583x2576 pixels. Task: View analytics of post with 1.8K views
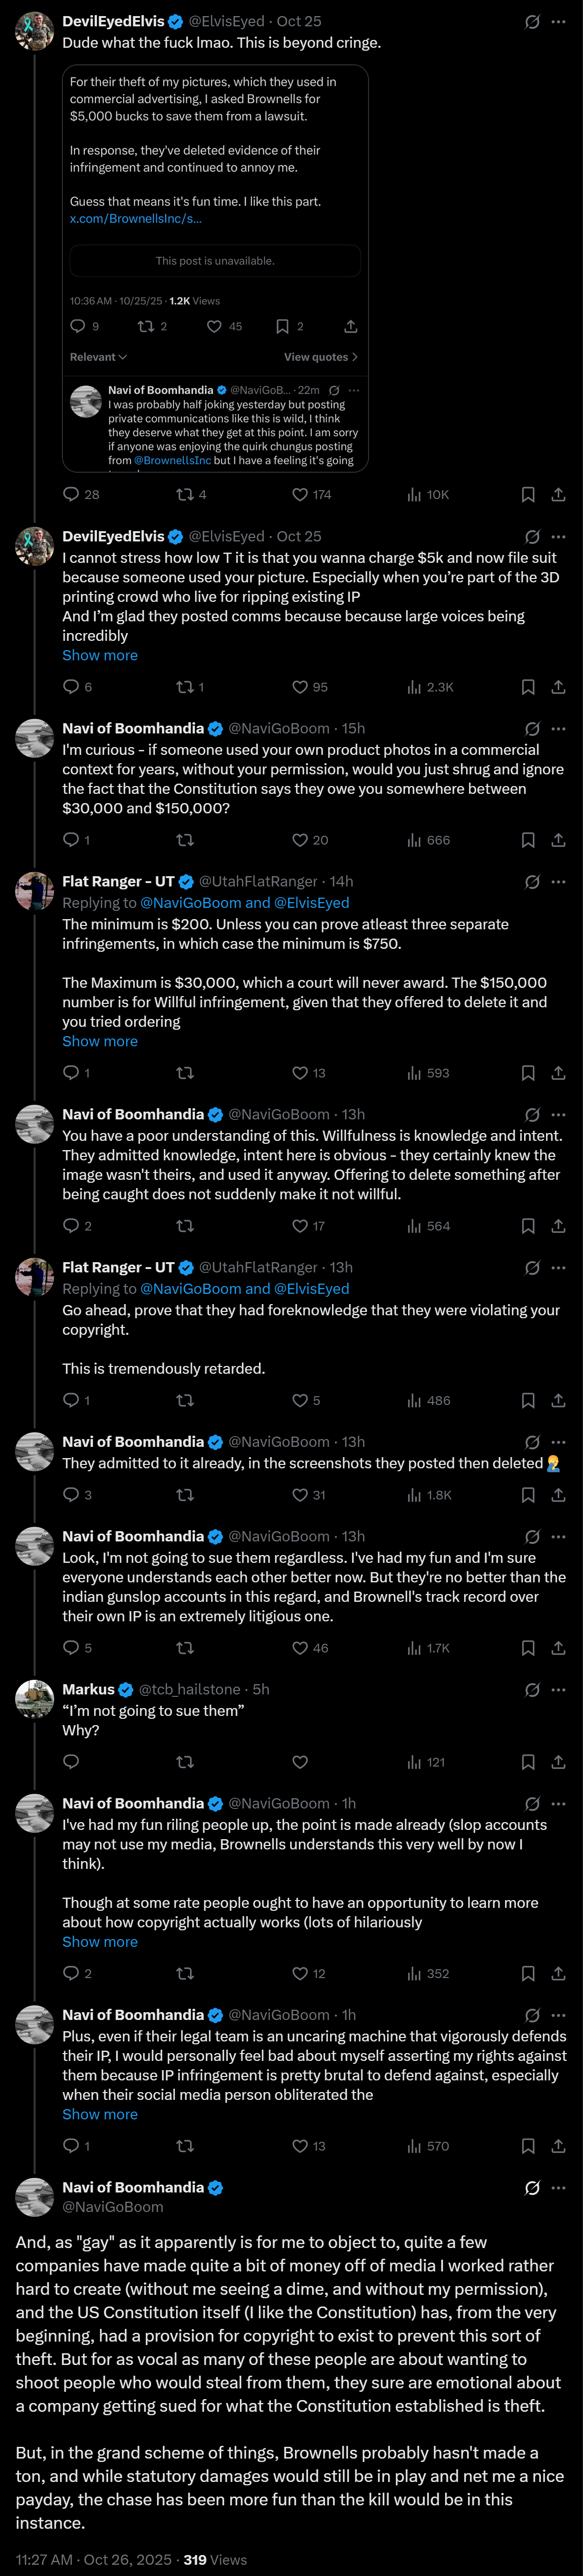tap(429, 1495)
